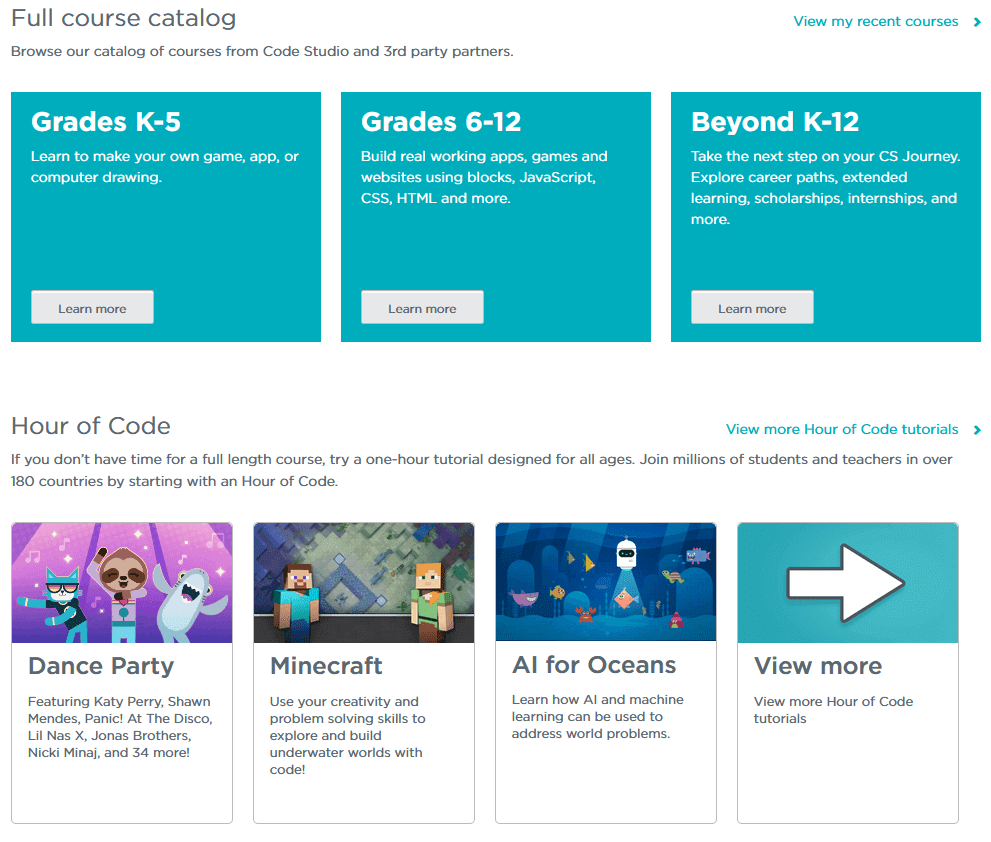991x842 pixels.
Task: Follow the View more Hour of Code tutorials link
Action: (842, 429)
